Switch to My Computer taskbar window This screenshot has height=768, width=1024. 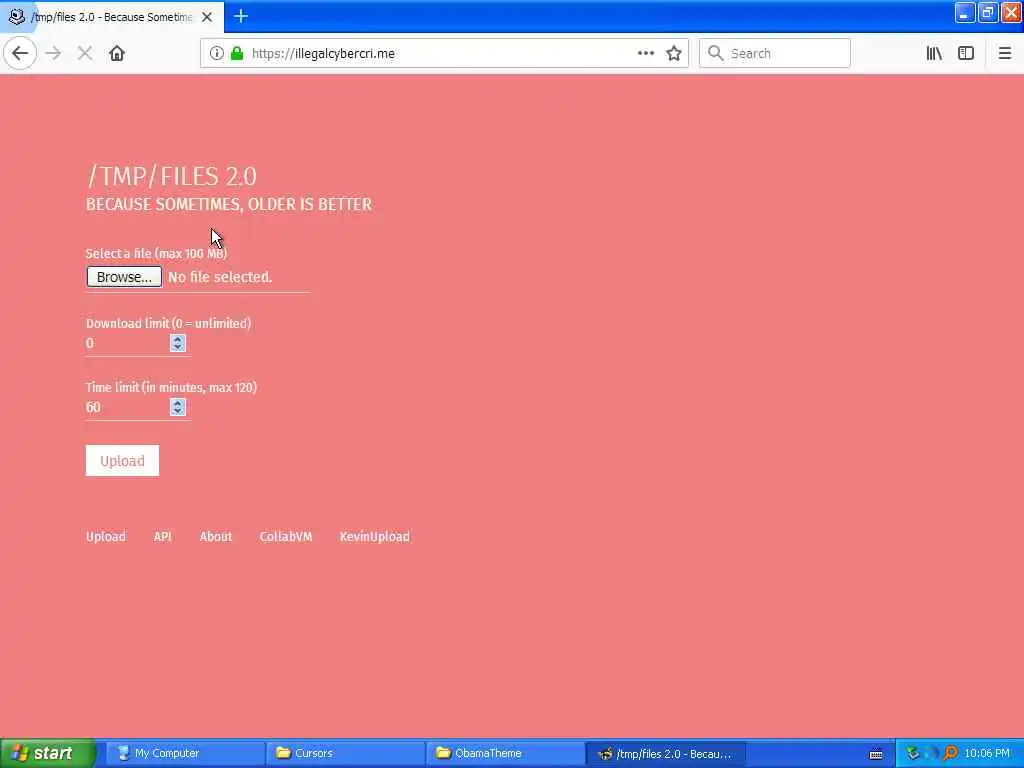184,754
